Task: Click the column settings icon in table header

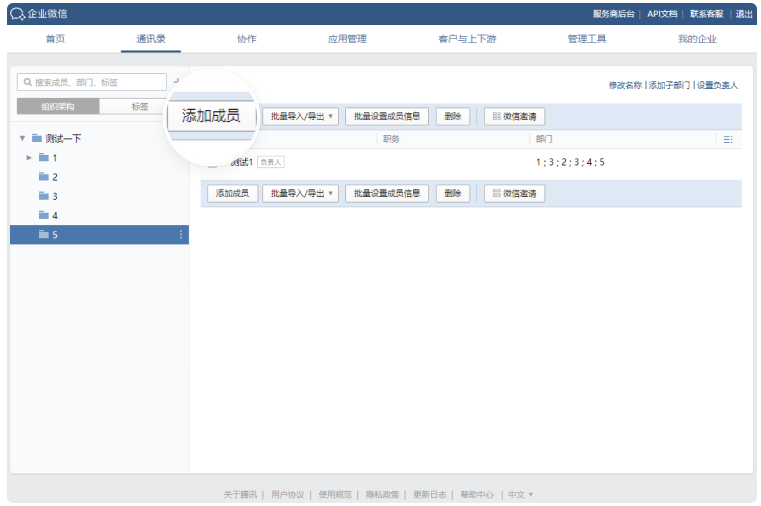Action: pyautogui.click(x=727, y=140)
